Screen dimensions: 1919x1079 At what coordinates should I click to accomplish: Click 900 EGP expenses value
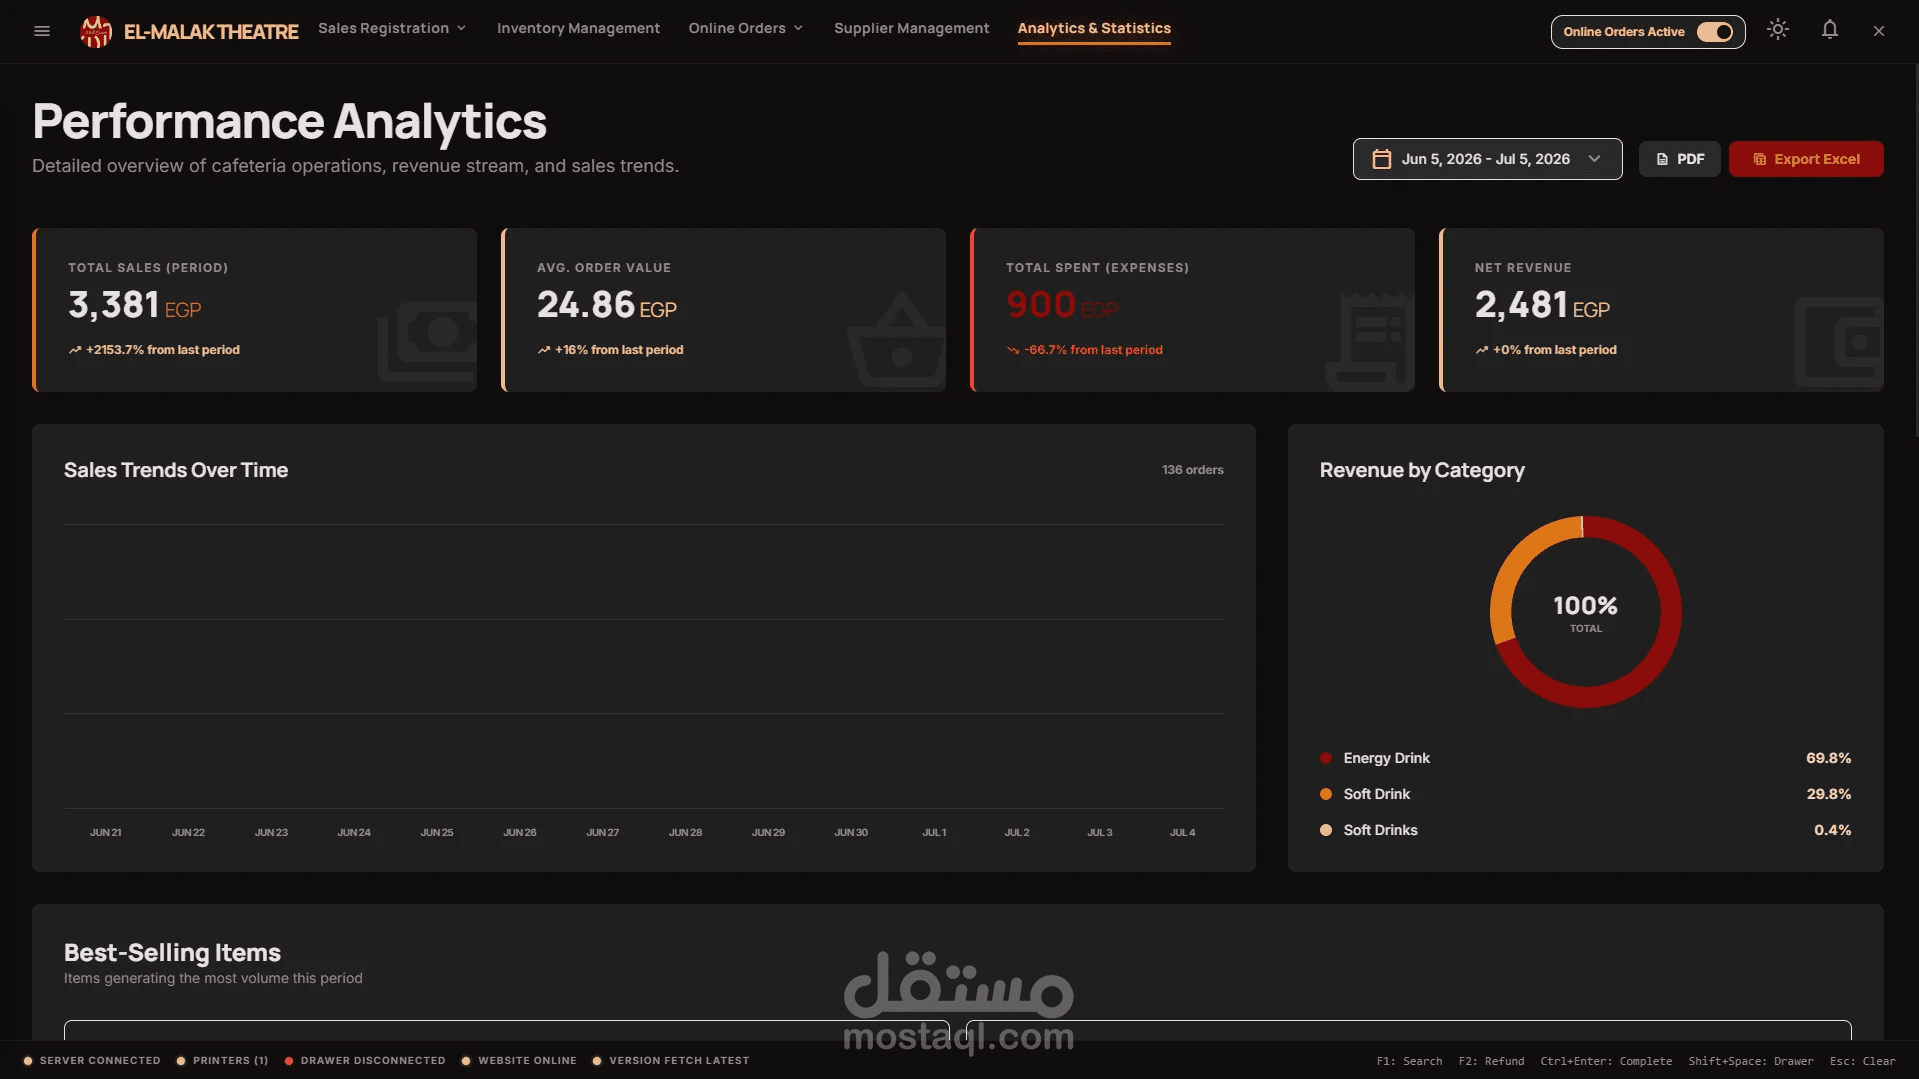tap(1062, 305)
